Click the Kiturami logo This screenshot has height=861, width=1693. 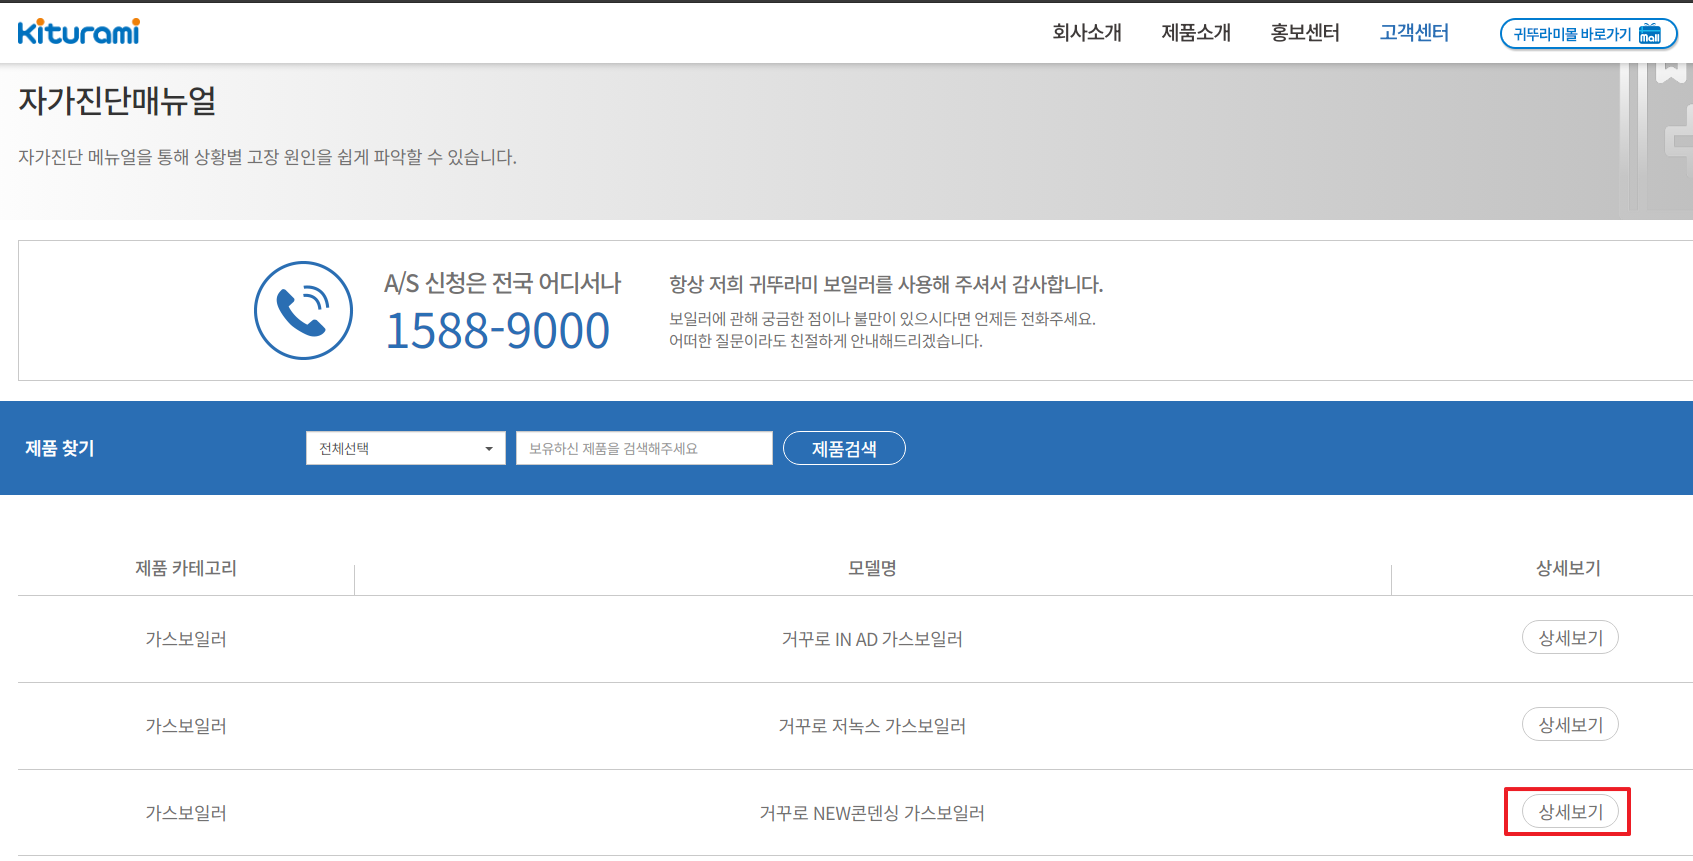pos(78,32)
